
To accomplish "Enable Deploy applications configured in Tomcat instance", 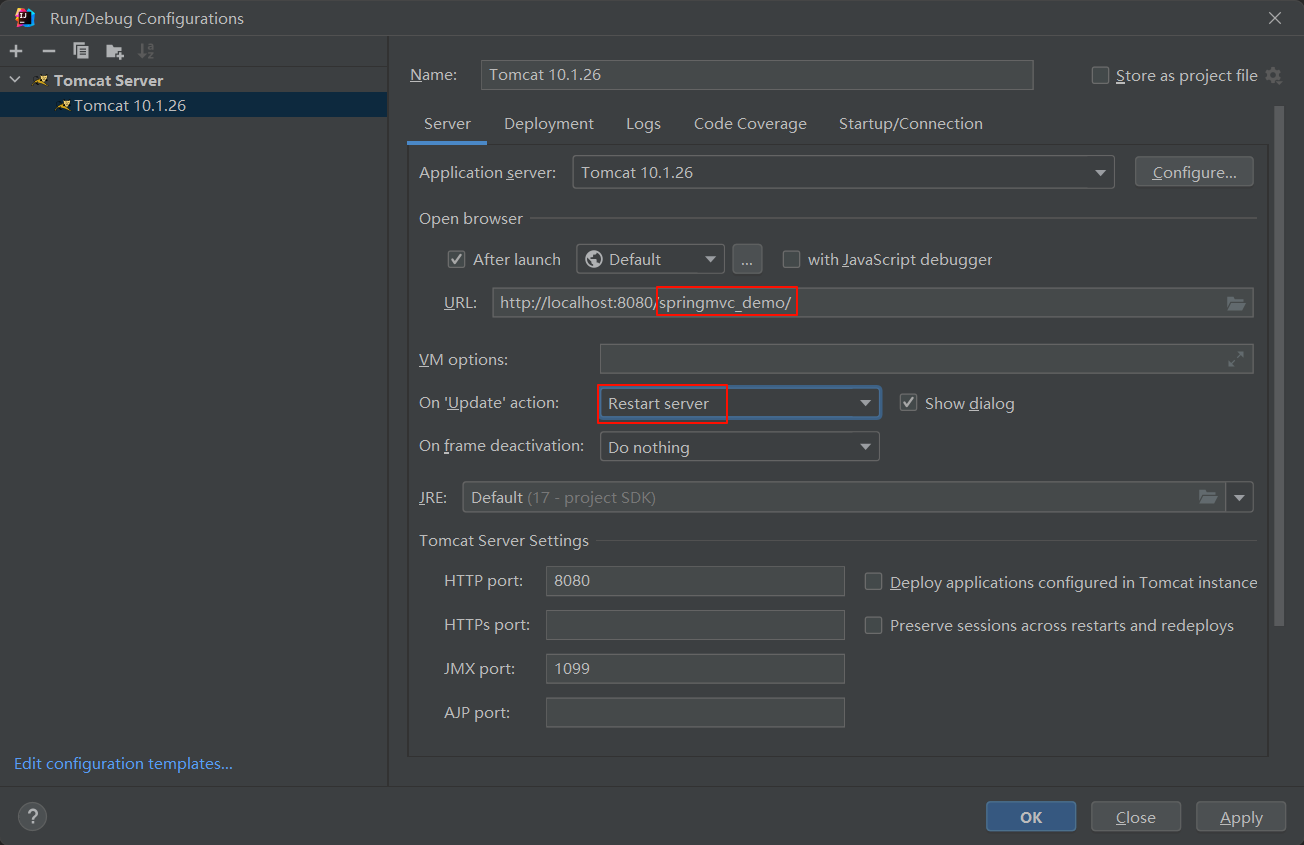I will point(873,582).
